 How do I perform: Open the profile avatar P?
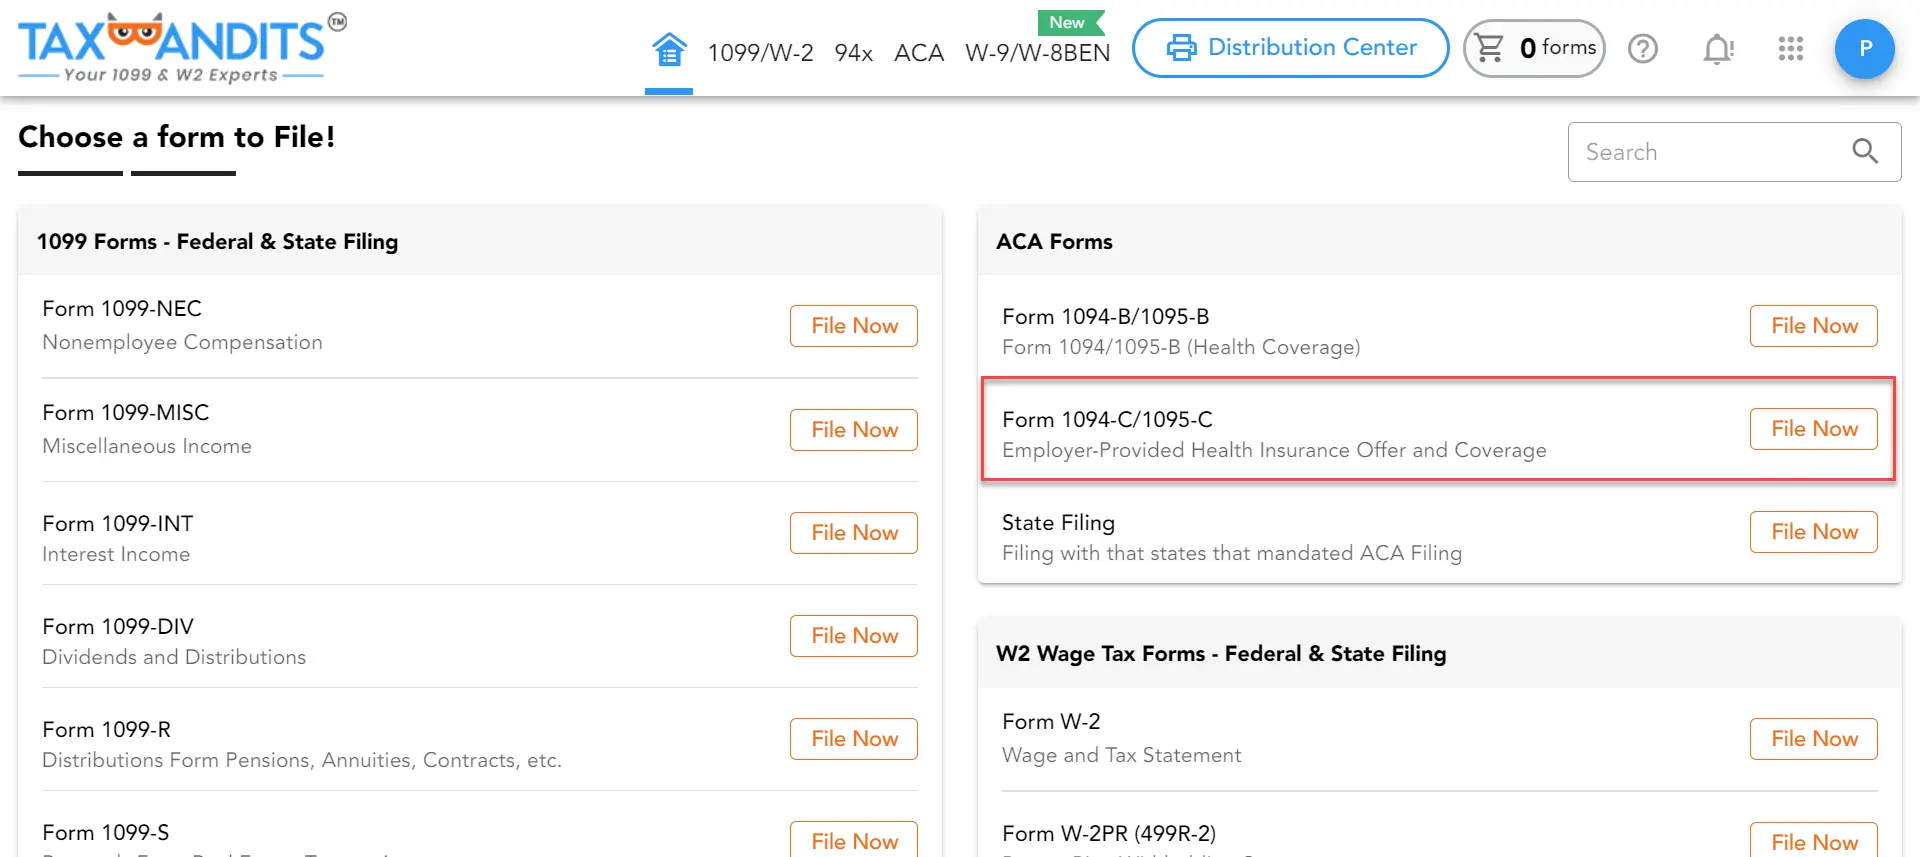1865,49
